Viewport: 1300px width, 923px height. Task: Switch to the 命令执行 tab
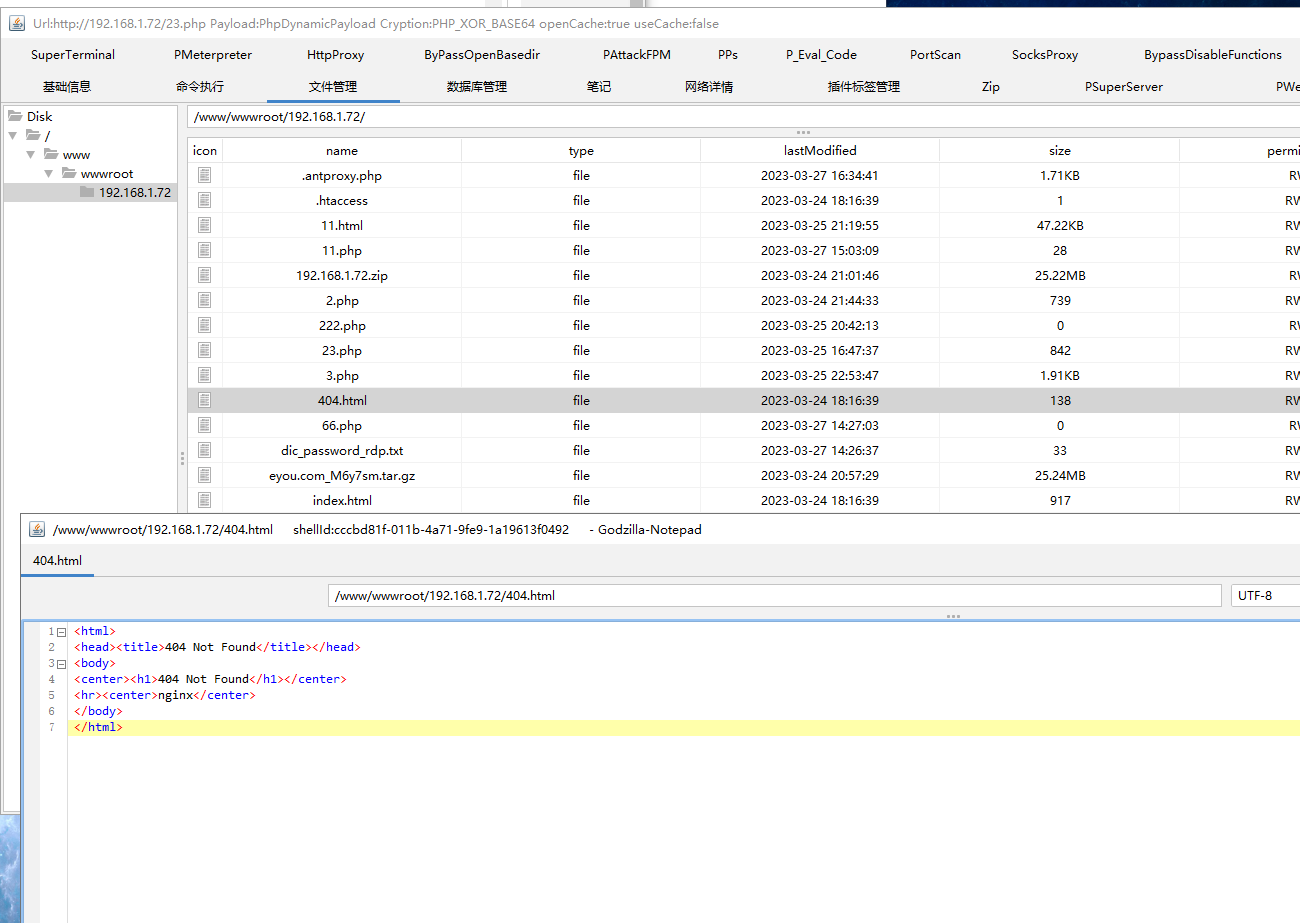tap(200, 86)
